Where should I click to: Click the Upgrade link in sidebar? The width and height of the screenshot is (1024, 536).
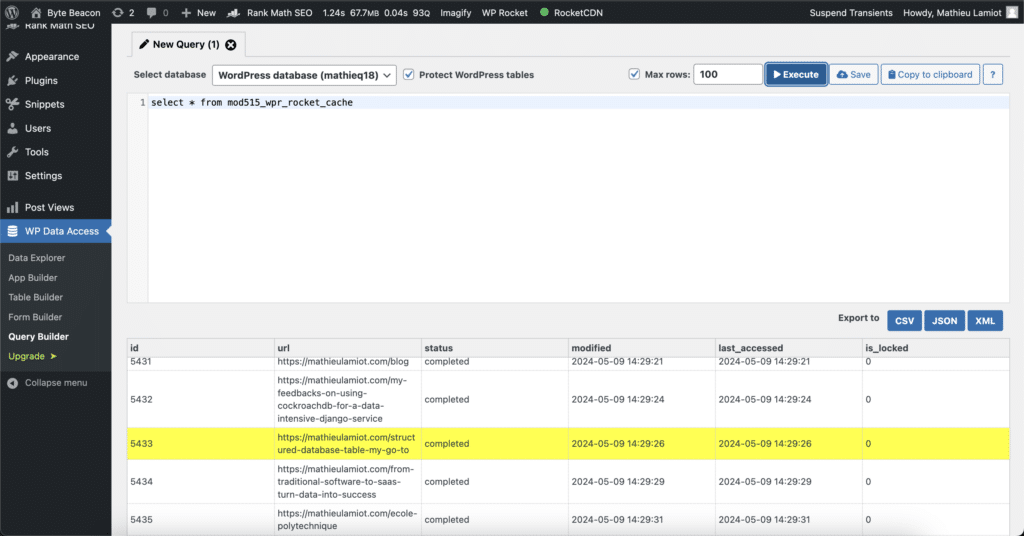pyautogui.click(x=27, y=356)
